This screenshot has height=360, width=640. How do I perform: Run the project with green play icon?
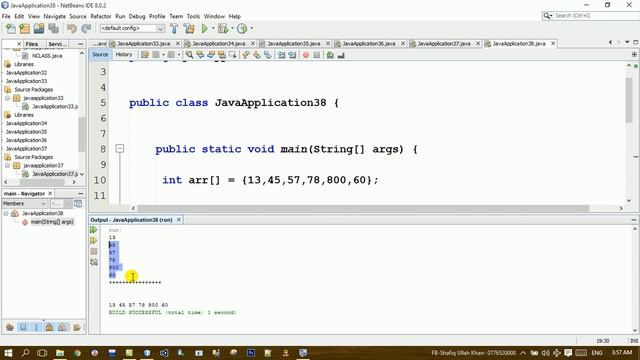tap(204, 29)
